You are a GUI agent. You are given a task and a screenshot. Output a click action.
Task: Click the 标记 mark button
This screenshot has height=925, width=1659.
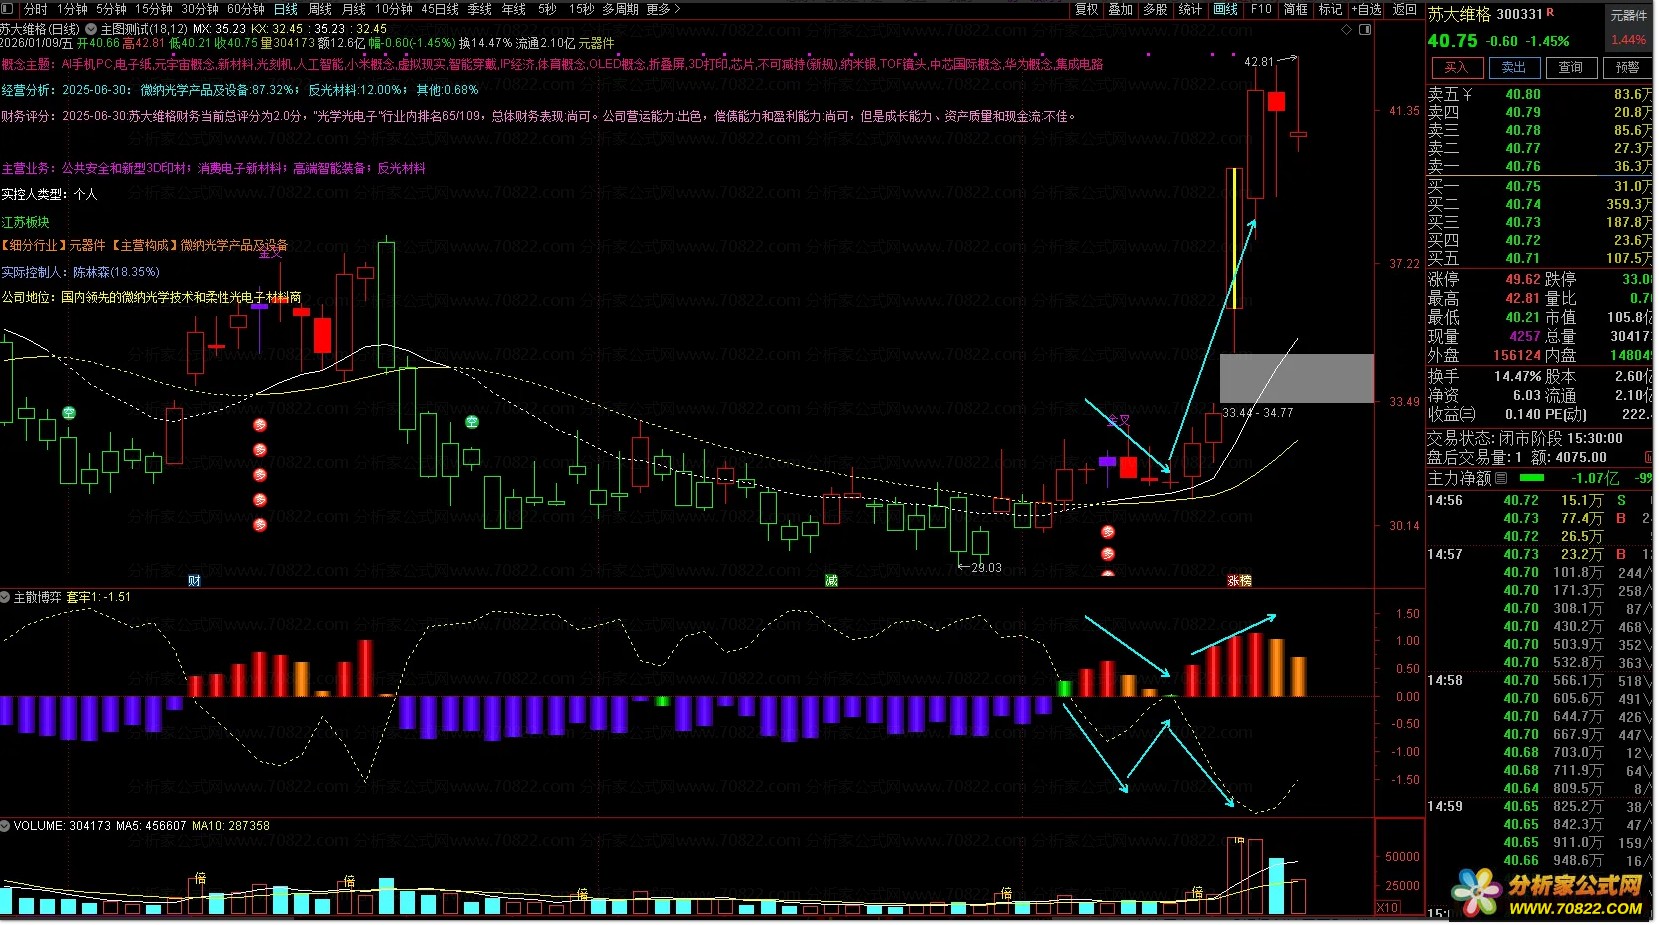click(1330, 9)
